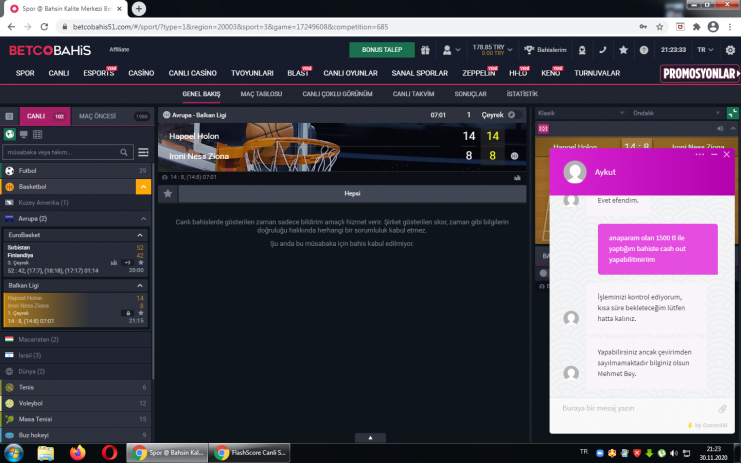
Task: Select the globe sports view icon
Action: point(9,134)
